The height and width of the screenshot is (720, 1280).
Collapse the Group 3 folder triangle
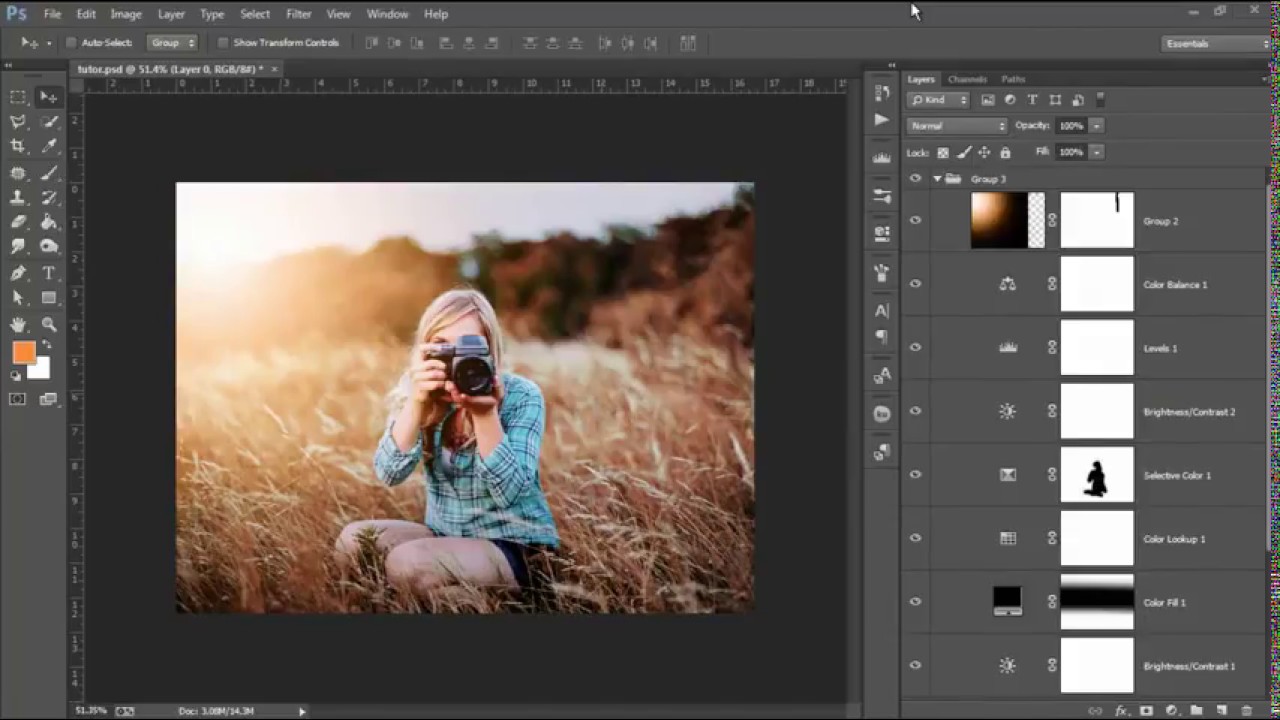click(937, 179)
